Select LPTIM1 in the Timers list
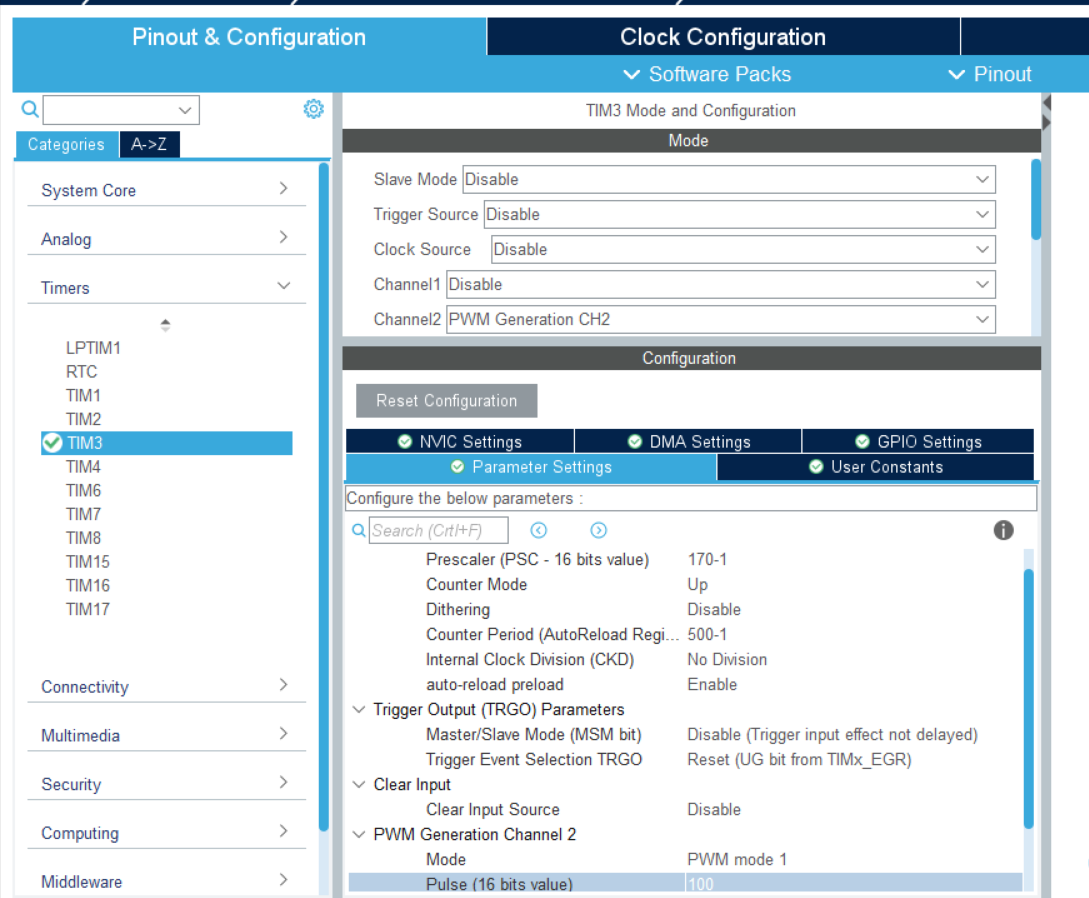 coord(93,348)
